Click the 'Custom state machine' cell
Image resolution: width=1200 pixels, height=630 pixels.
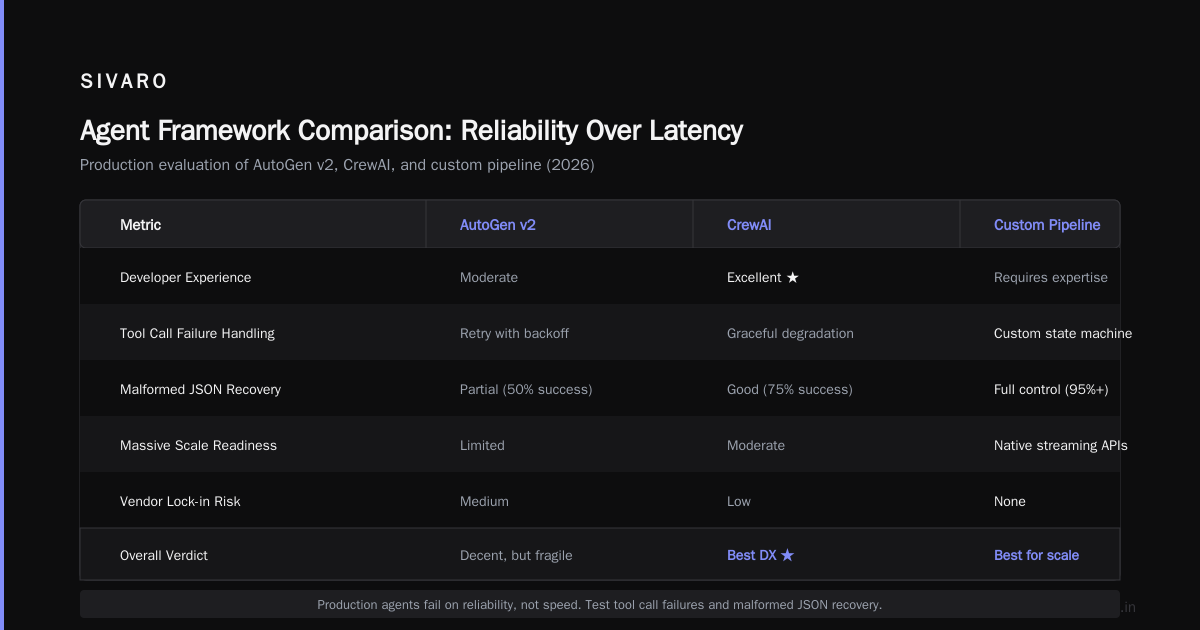[1063, 333]
